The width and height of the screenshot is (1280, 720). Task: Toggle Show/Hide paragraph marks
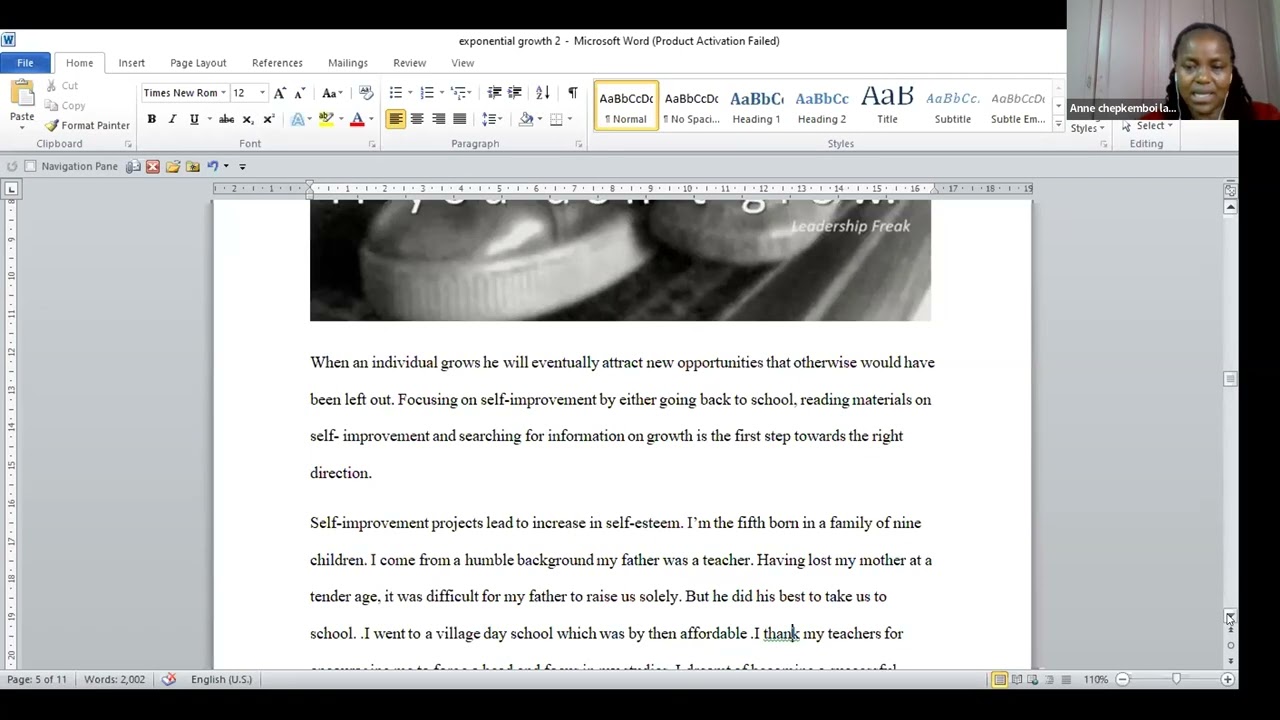[572, 93]
